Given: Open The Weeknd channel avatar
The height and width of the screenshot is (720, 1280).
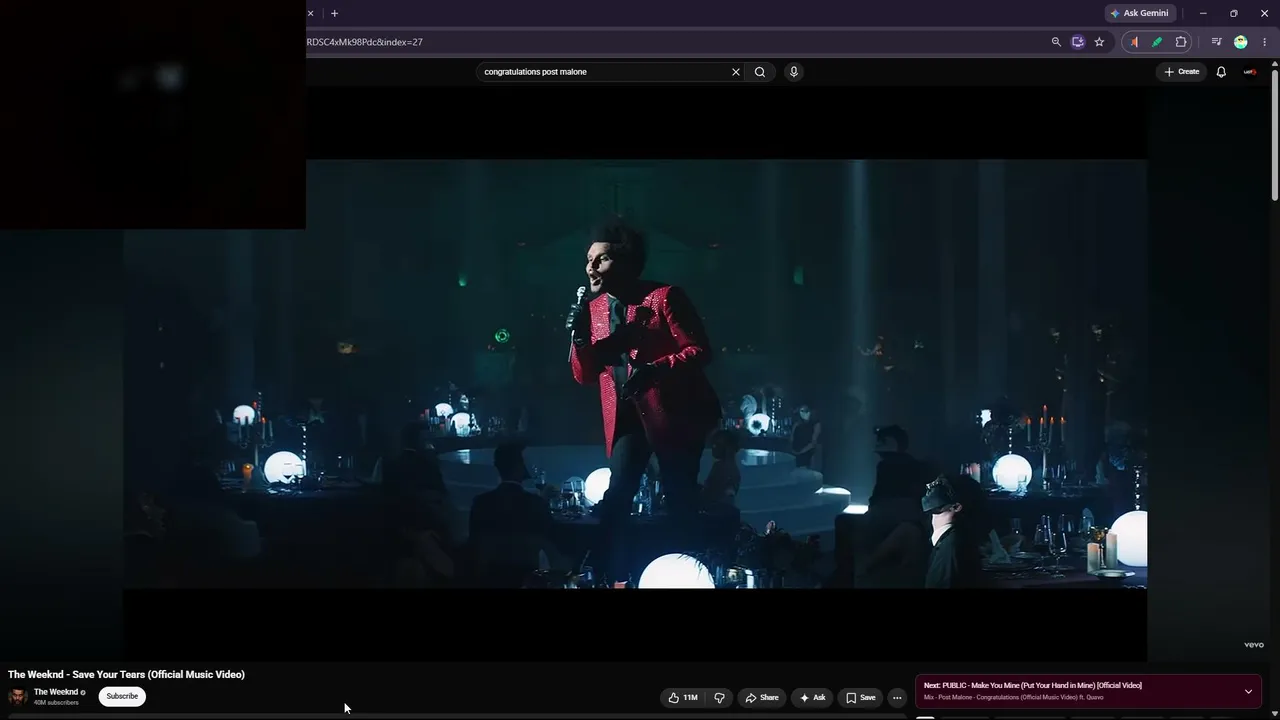Looking at the screenshot, I should pos(17,696).
